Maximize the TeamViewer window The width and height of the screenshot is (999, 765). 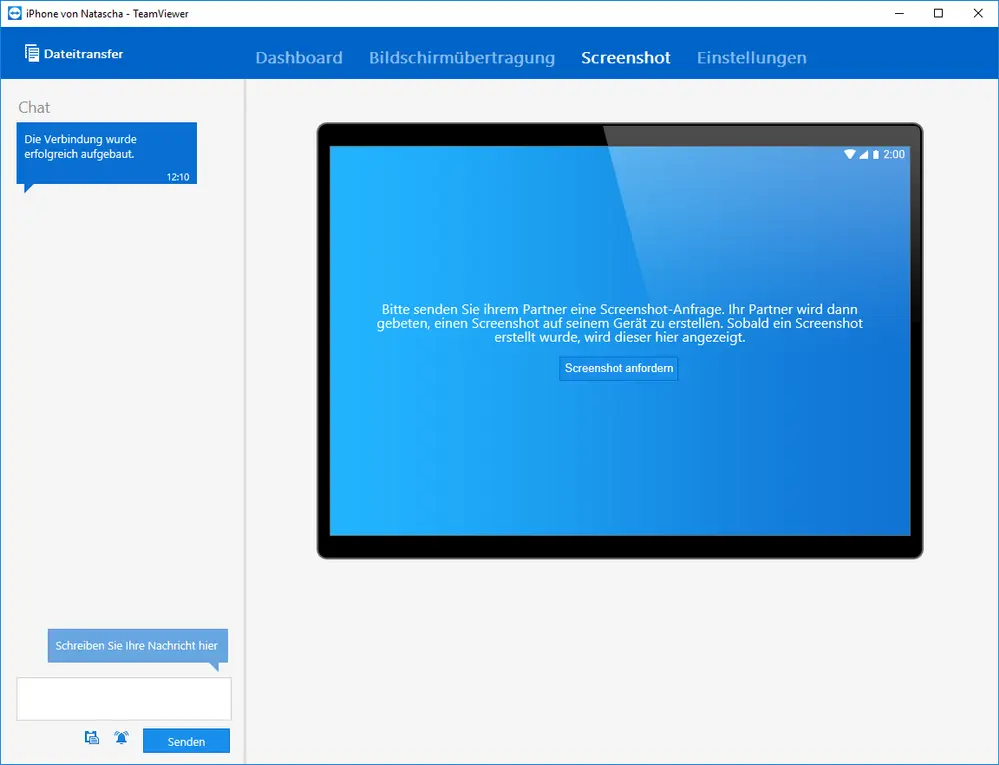938,13
